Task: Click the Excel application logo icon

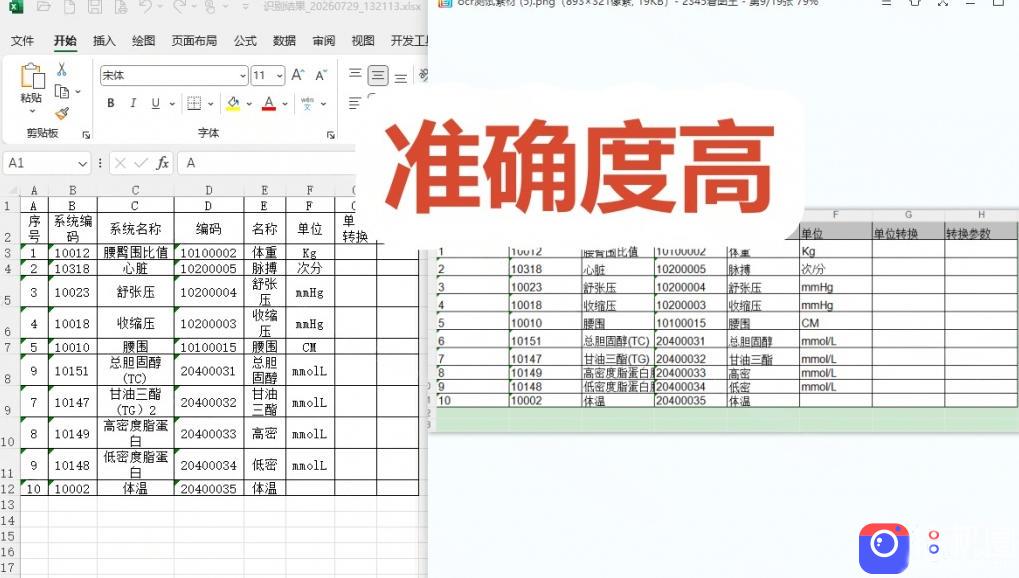Action: (16, 6)
